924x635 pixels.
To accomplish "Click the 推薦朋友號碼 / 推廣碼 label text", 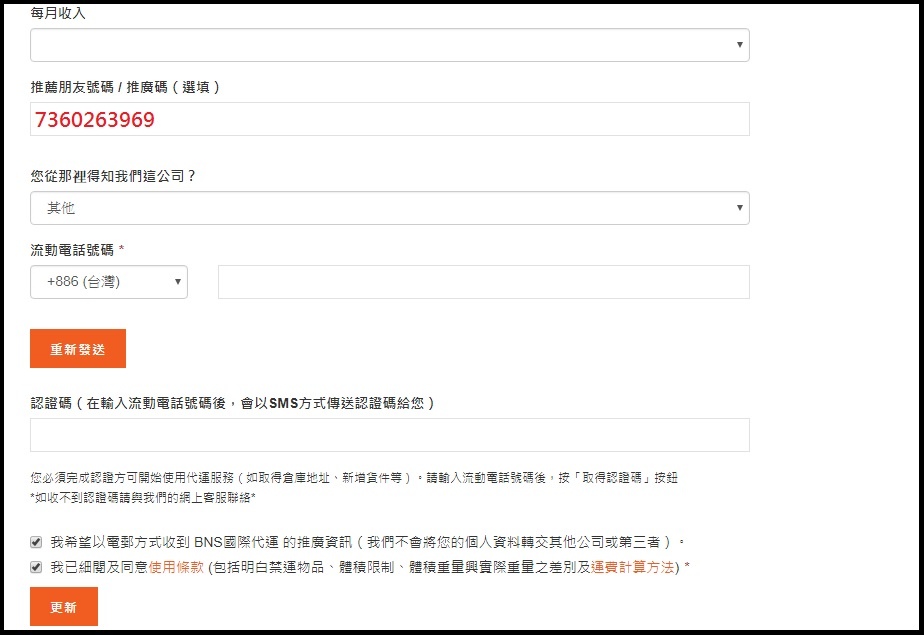I will tap(125, 87).
